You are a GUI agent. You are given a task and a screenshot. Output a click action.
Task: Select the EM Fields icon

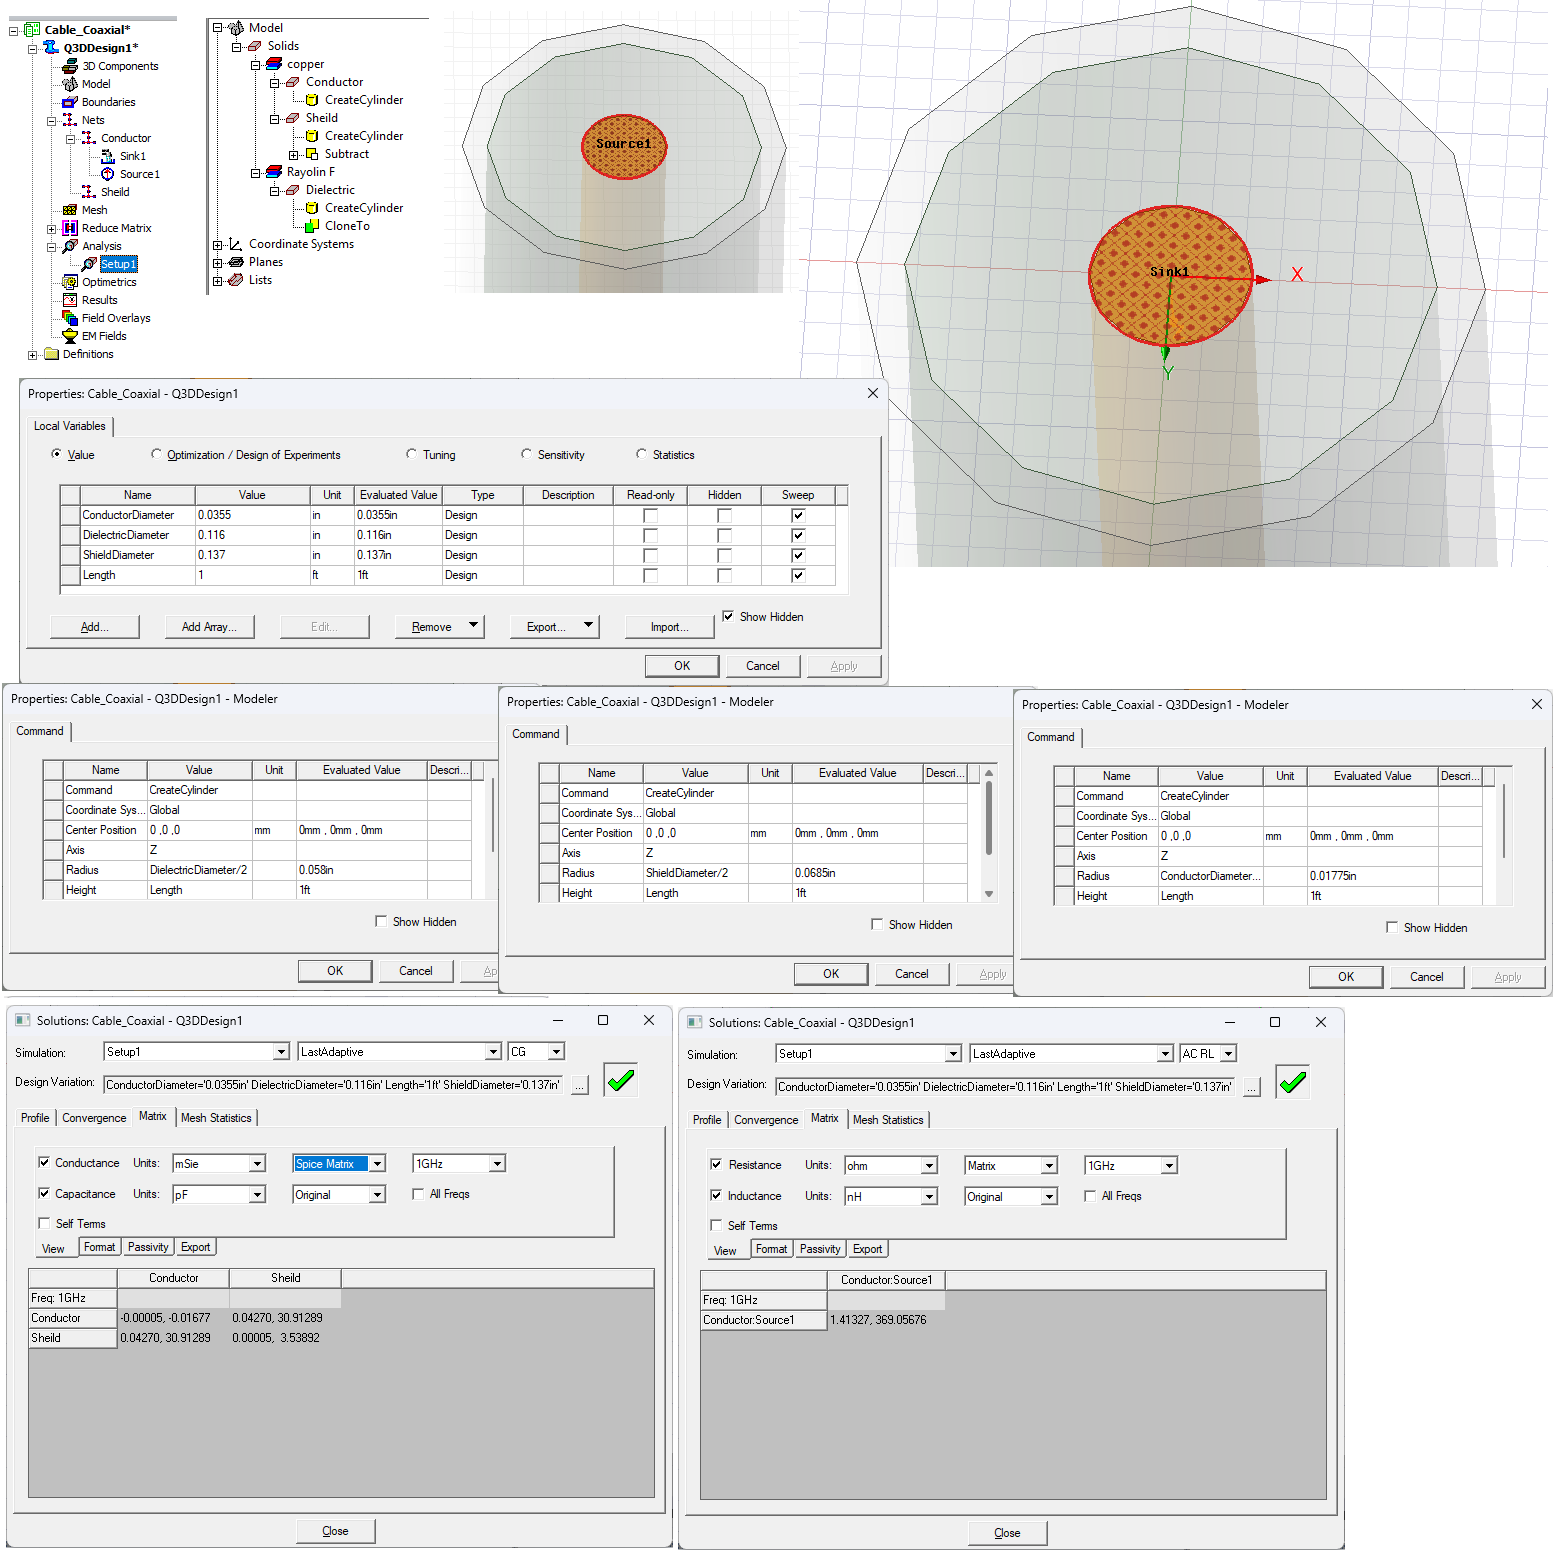click(70, 336)
